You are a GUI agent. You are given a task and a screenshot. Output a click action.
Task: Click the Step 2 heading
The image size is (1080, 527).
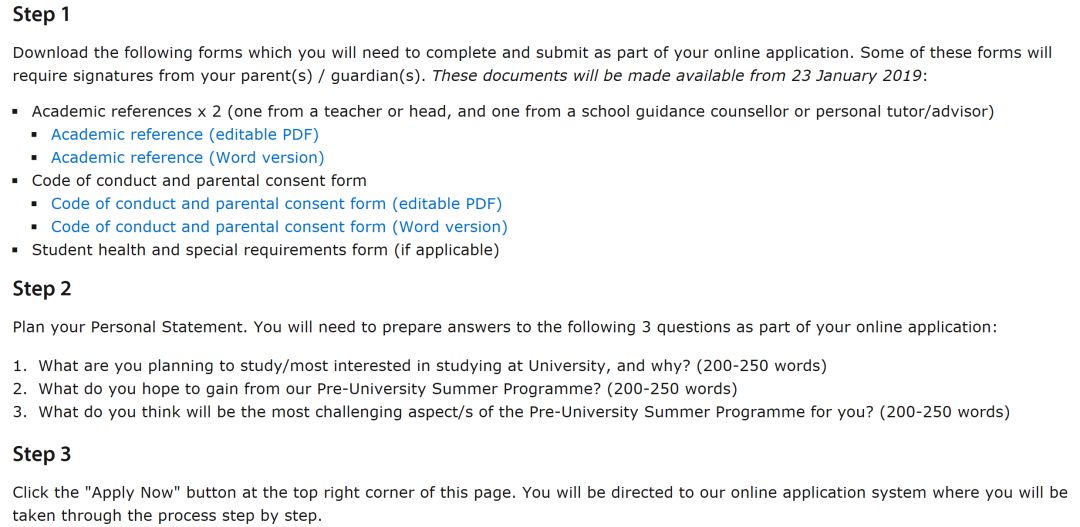pos(42,289)
